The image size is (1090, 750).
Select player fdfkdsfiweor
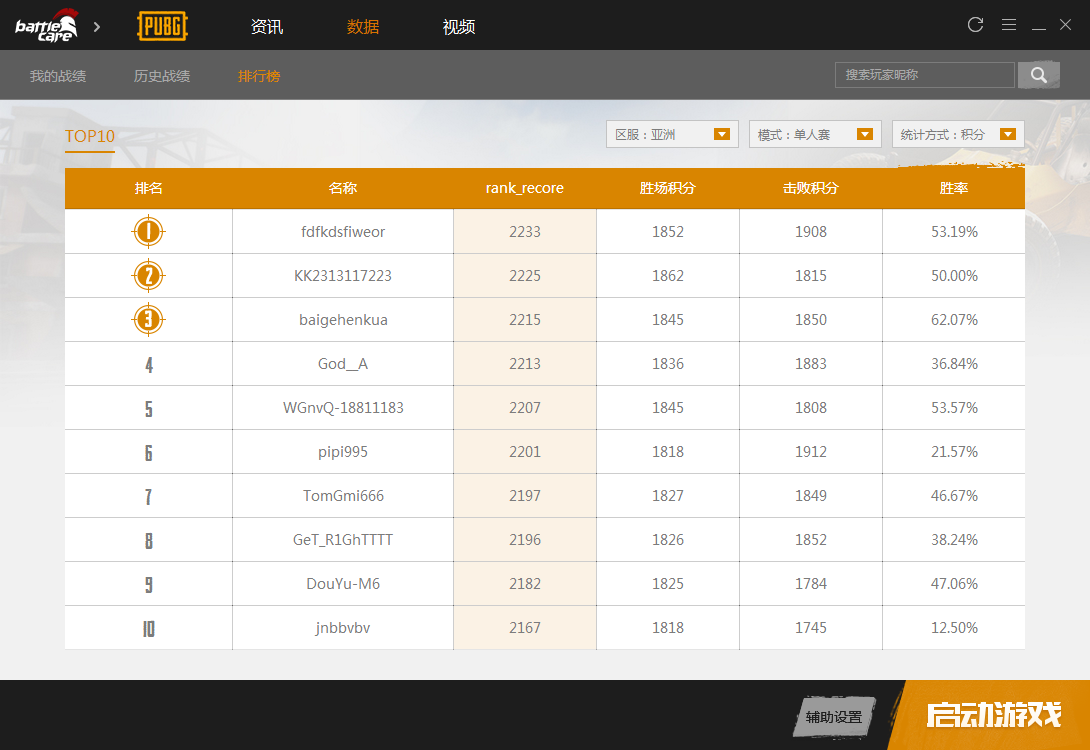343,231
